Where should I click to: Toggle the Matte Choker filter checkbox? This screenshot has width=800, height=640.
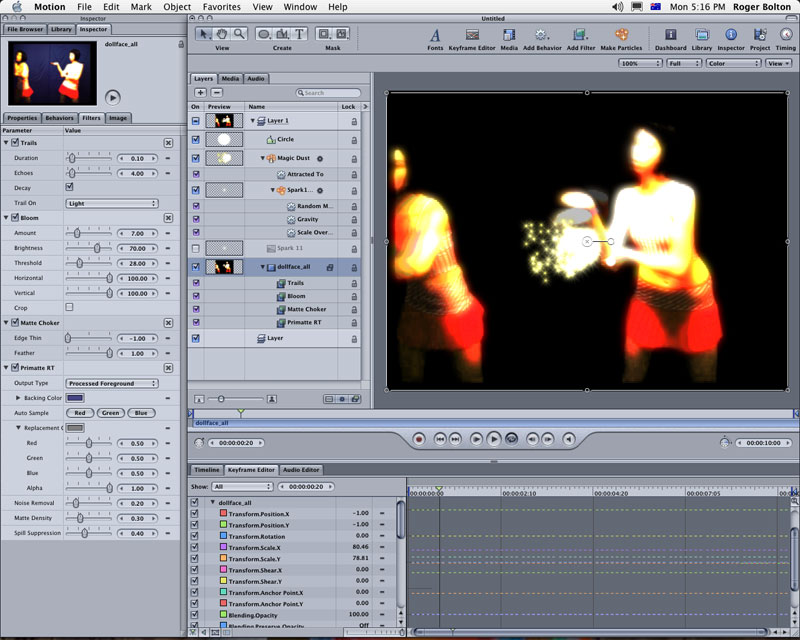(15, 323)
